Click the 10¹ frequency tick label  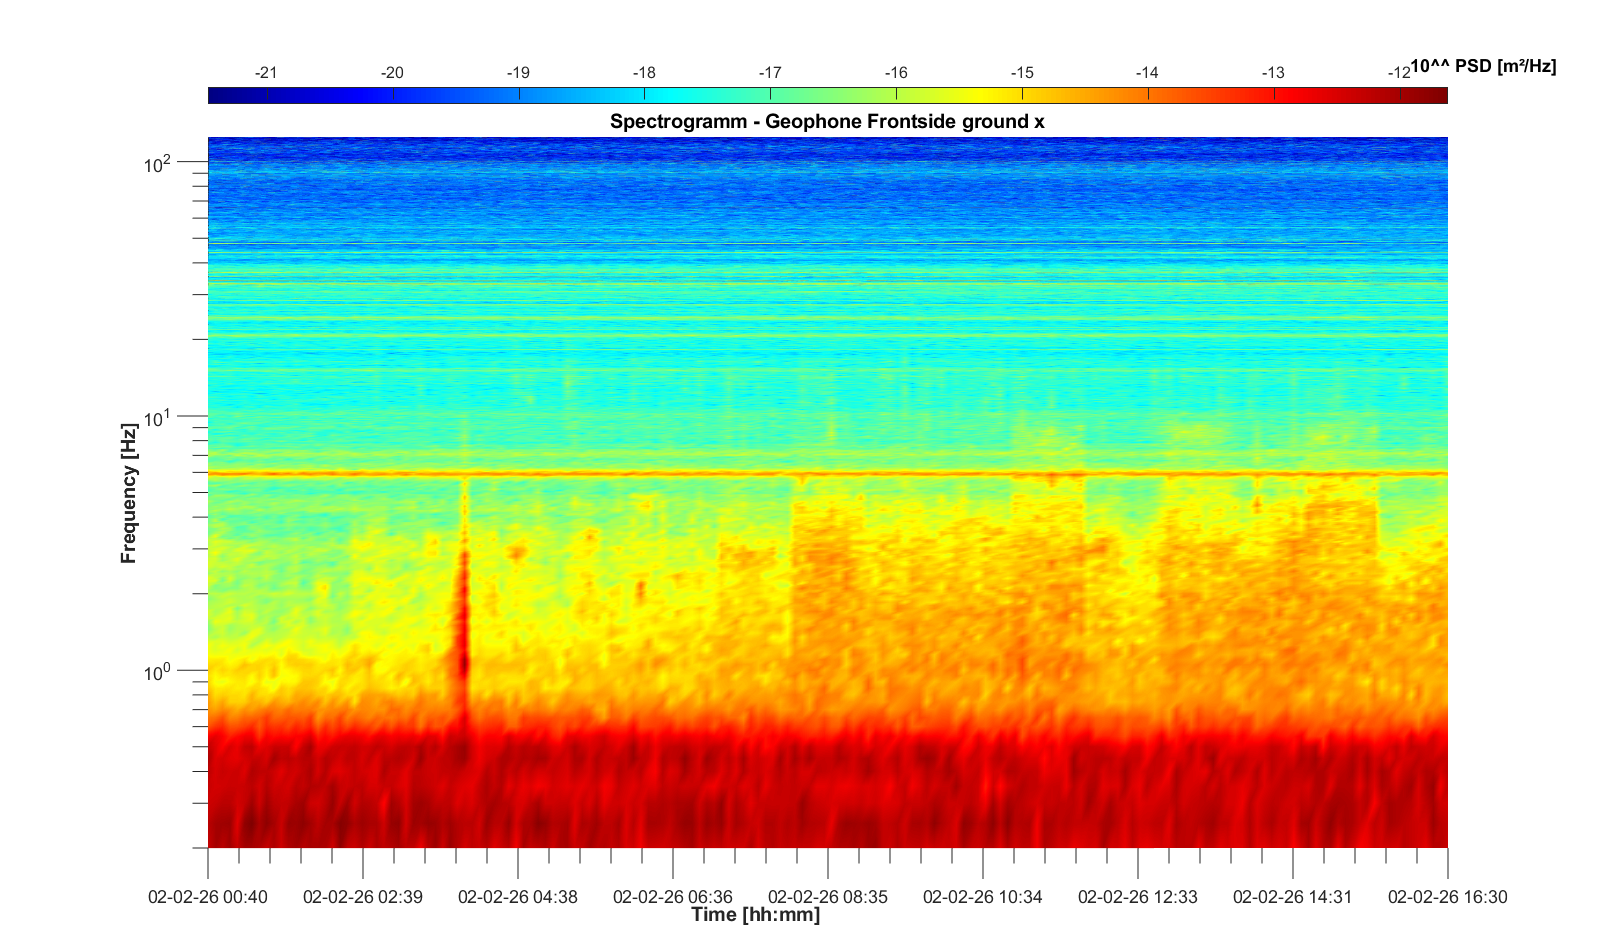pyautogui.click(x=158, y=417)
